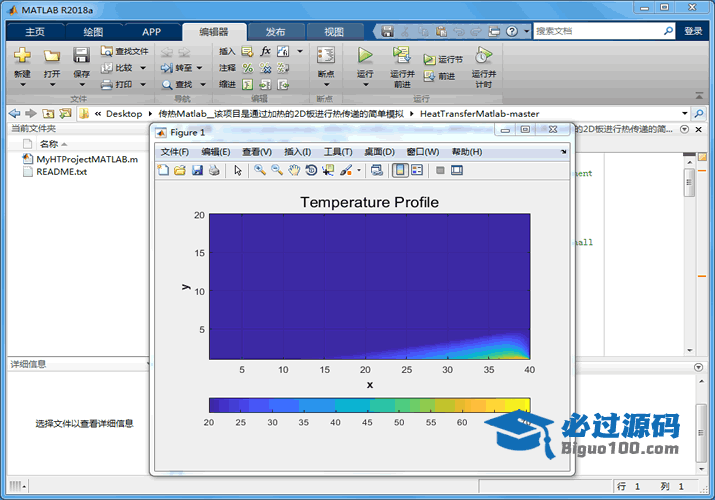Click the Compare (比较) button

tap(117, 67)
